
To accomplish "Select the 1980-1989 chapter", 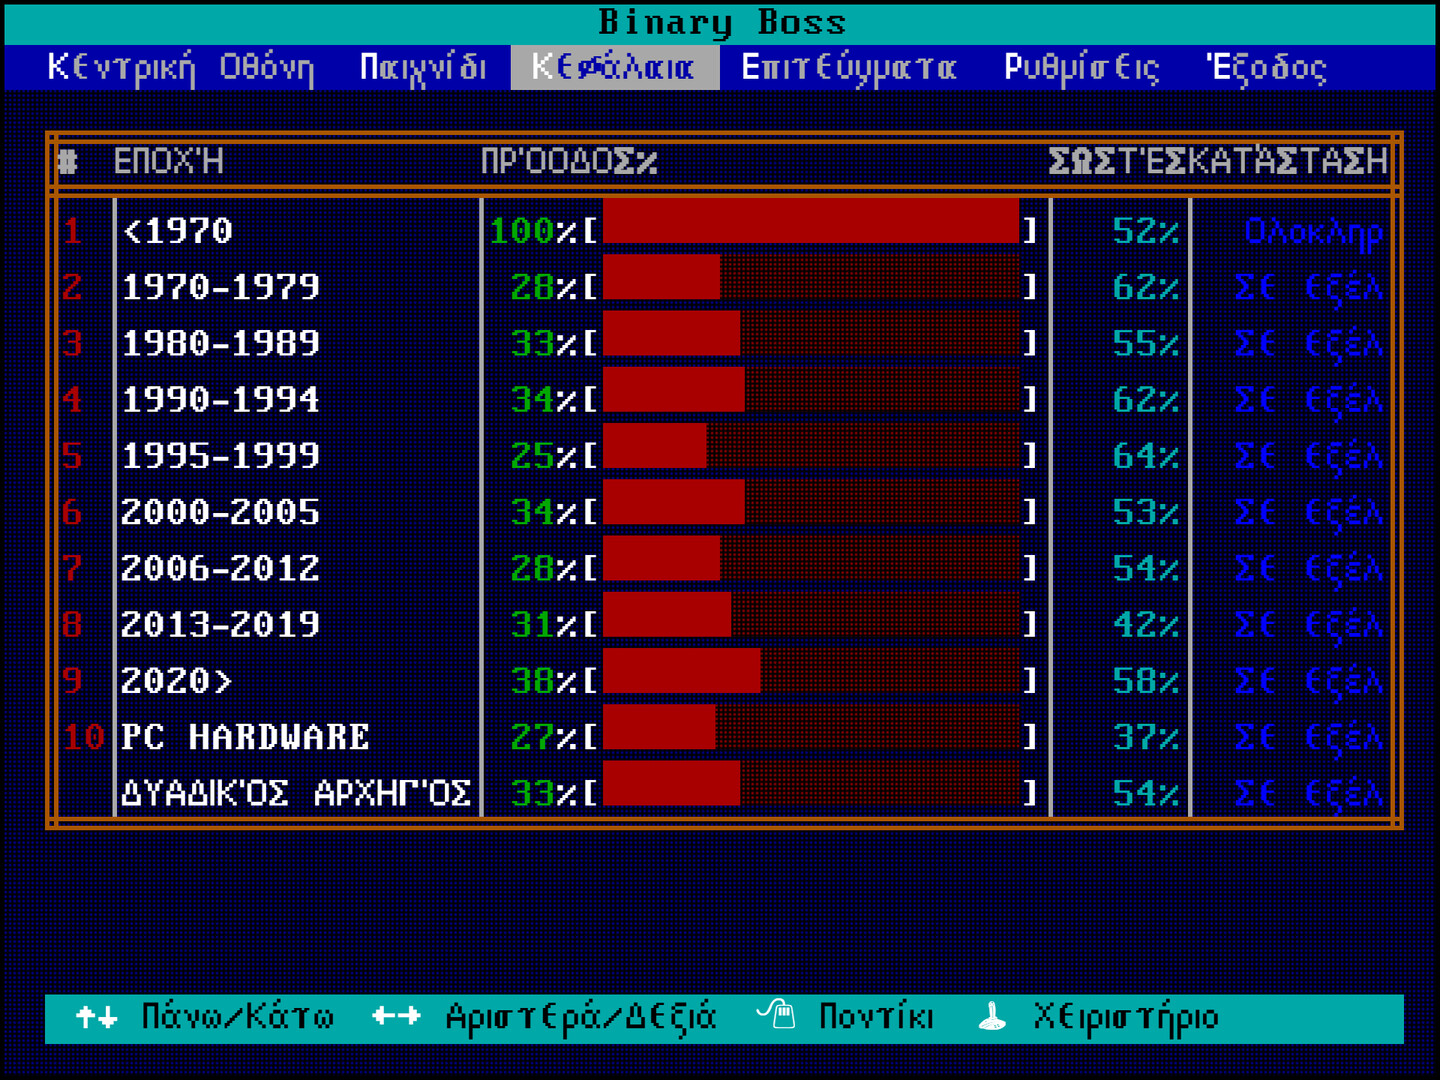I will [x=220, y=344].
